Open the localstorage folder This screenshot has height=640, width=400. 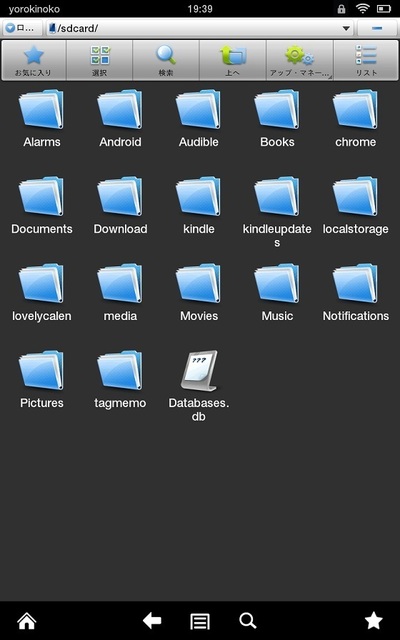[x=356, y=206]
